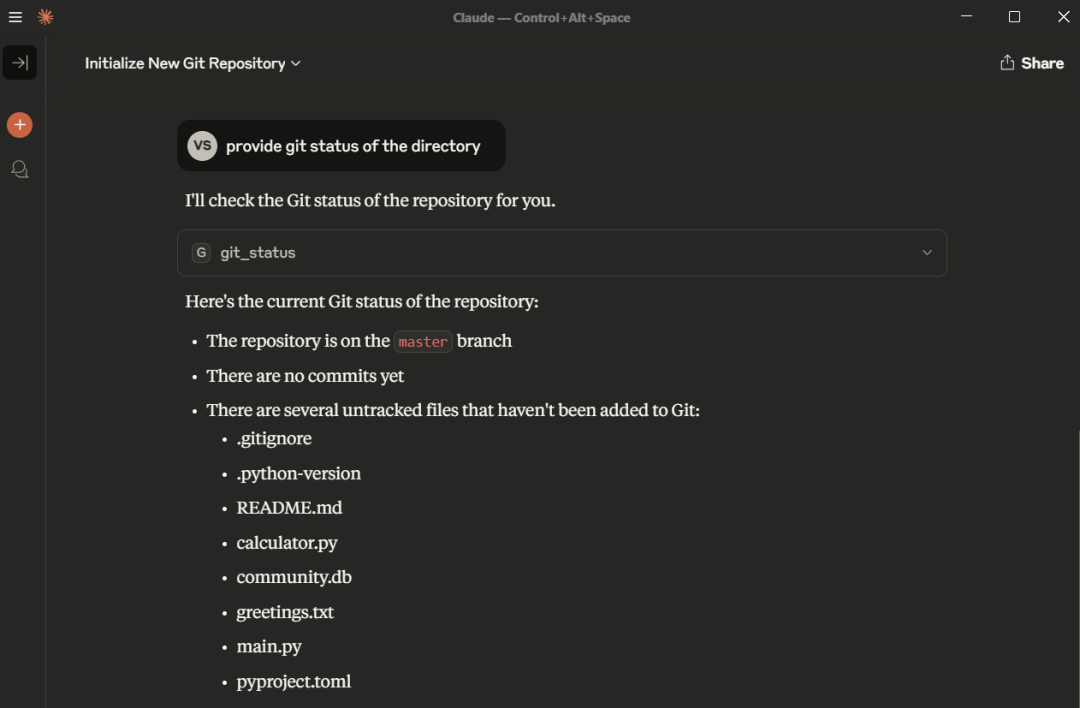Viewport: 1080px width, 708px height.
Task: Click the vertical scrollbar on the right
Action: 1076,560
